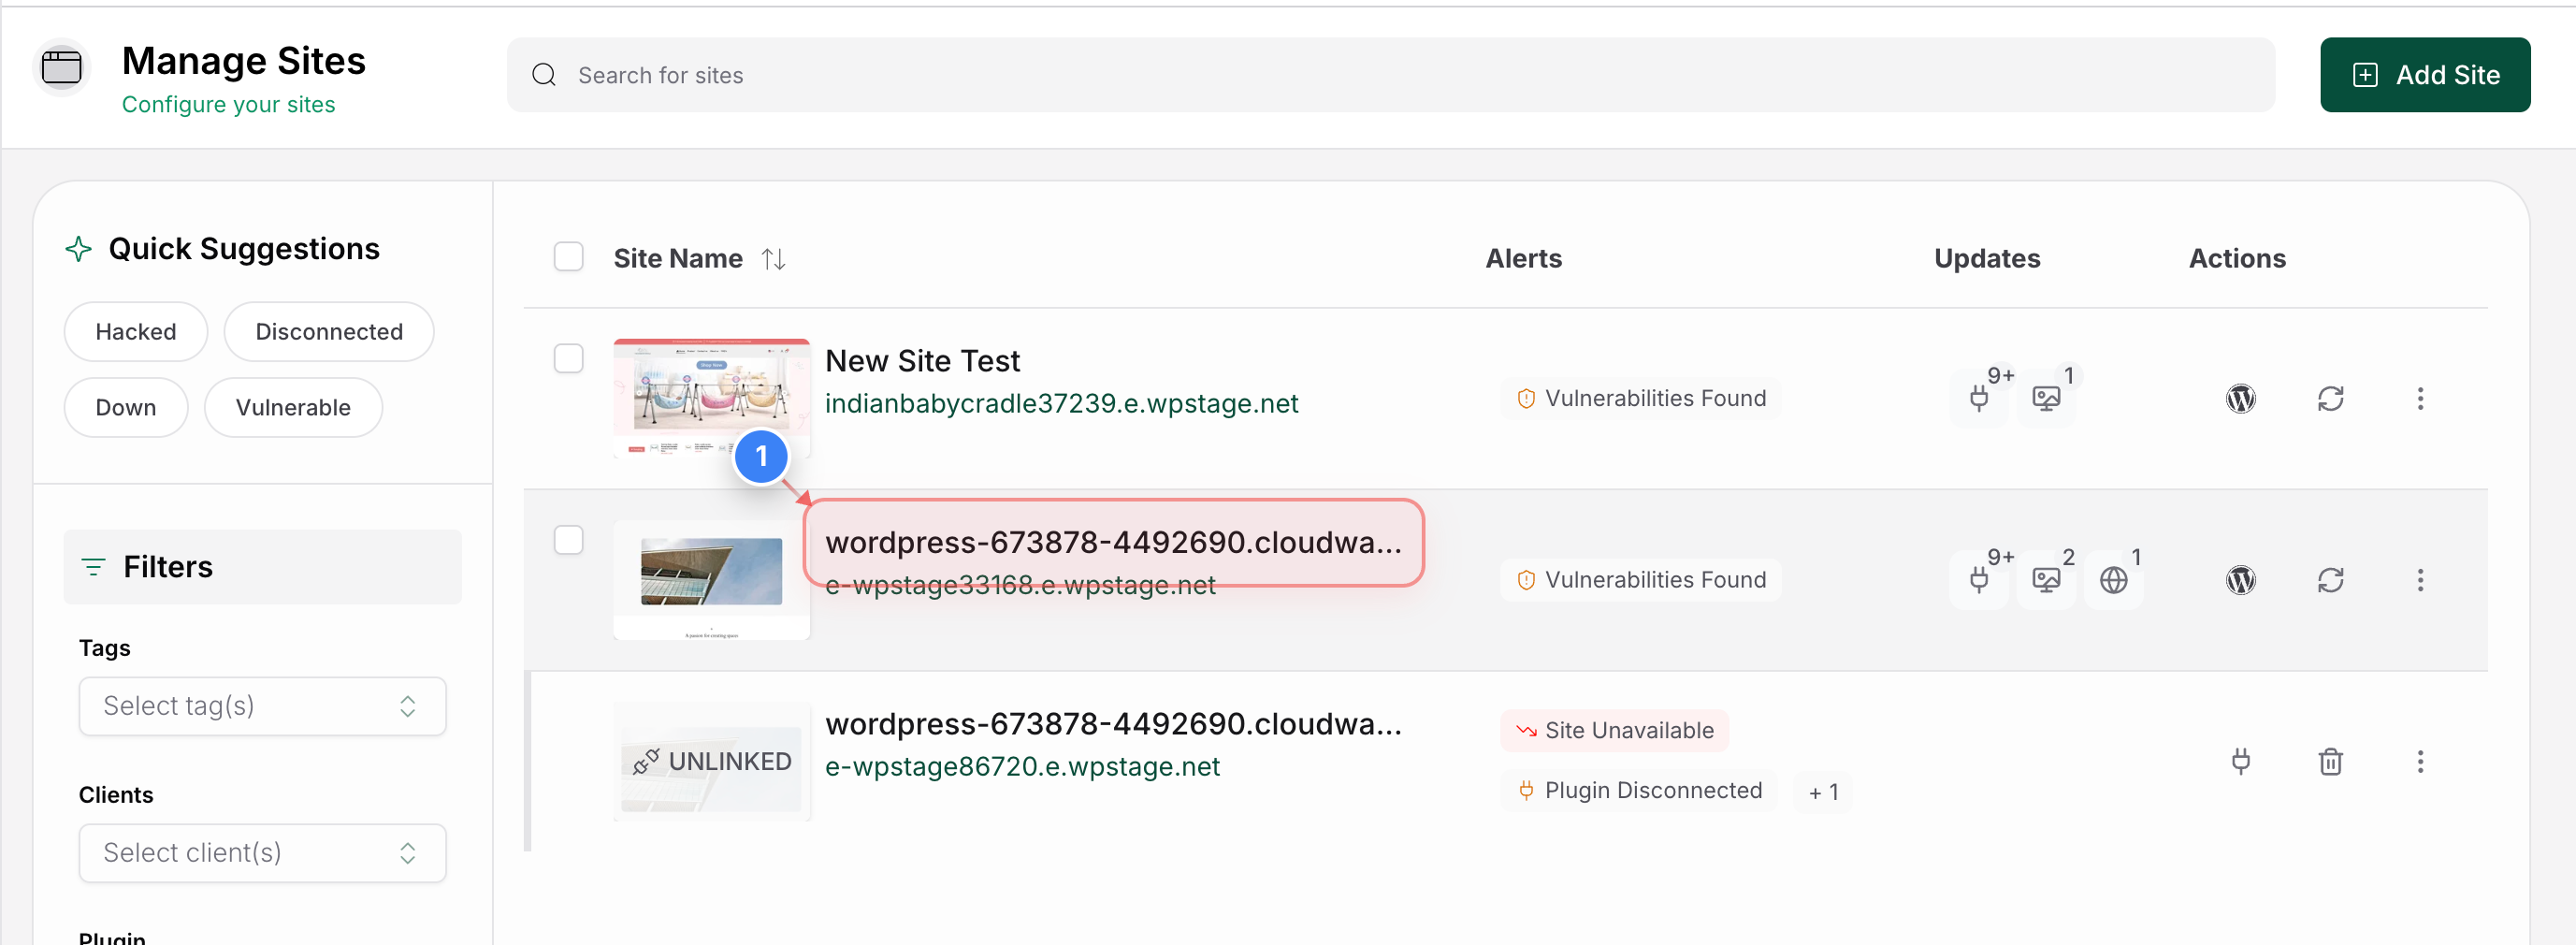Click Vulnerabilities Found alert for e-wpstage33168
Screen dimensions: 2576x945
tap(1641, 580)
